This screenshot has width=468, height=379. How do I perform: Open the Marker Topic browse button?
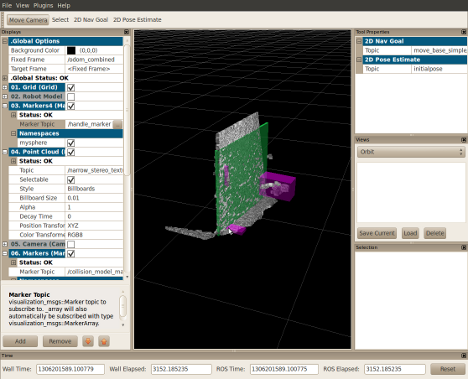pyautogui.click(x=117, y=124)
